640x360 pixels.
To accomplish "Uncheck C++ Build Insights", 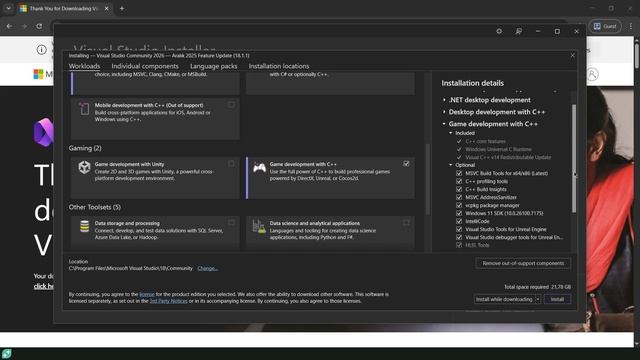I will tap(459, 189).
